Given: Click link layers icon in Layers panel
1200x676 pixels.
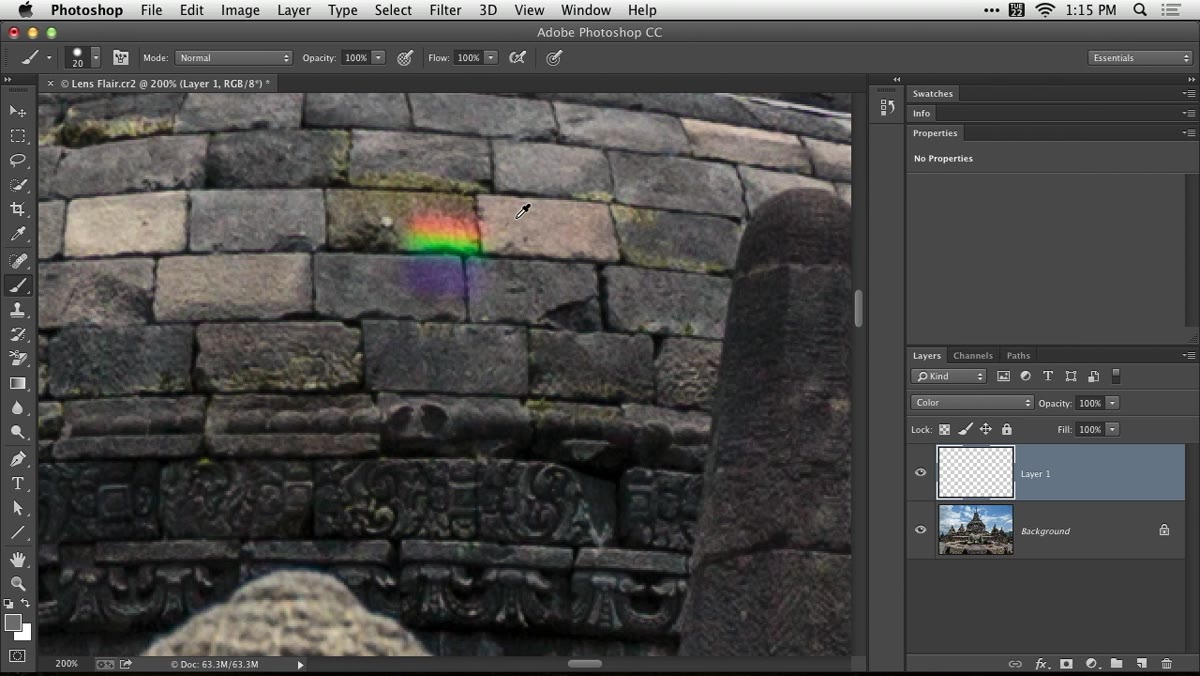Looking at the screenshot, I should (1015, 663).
